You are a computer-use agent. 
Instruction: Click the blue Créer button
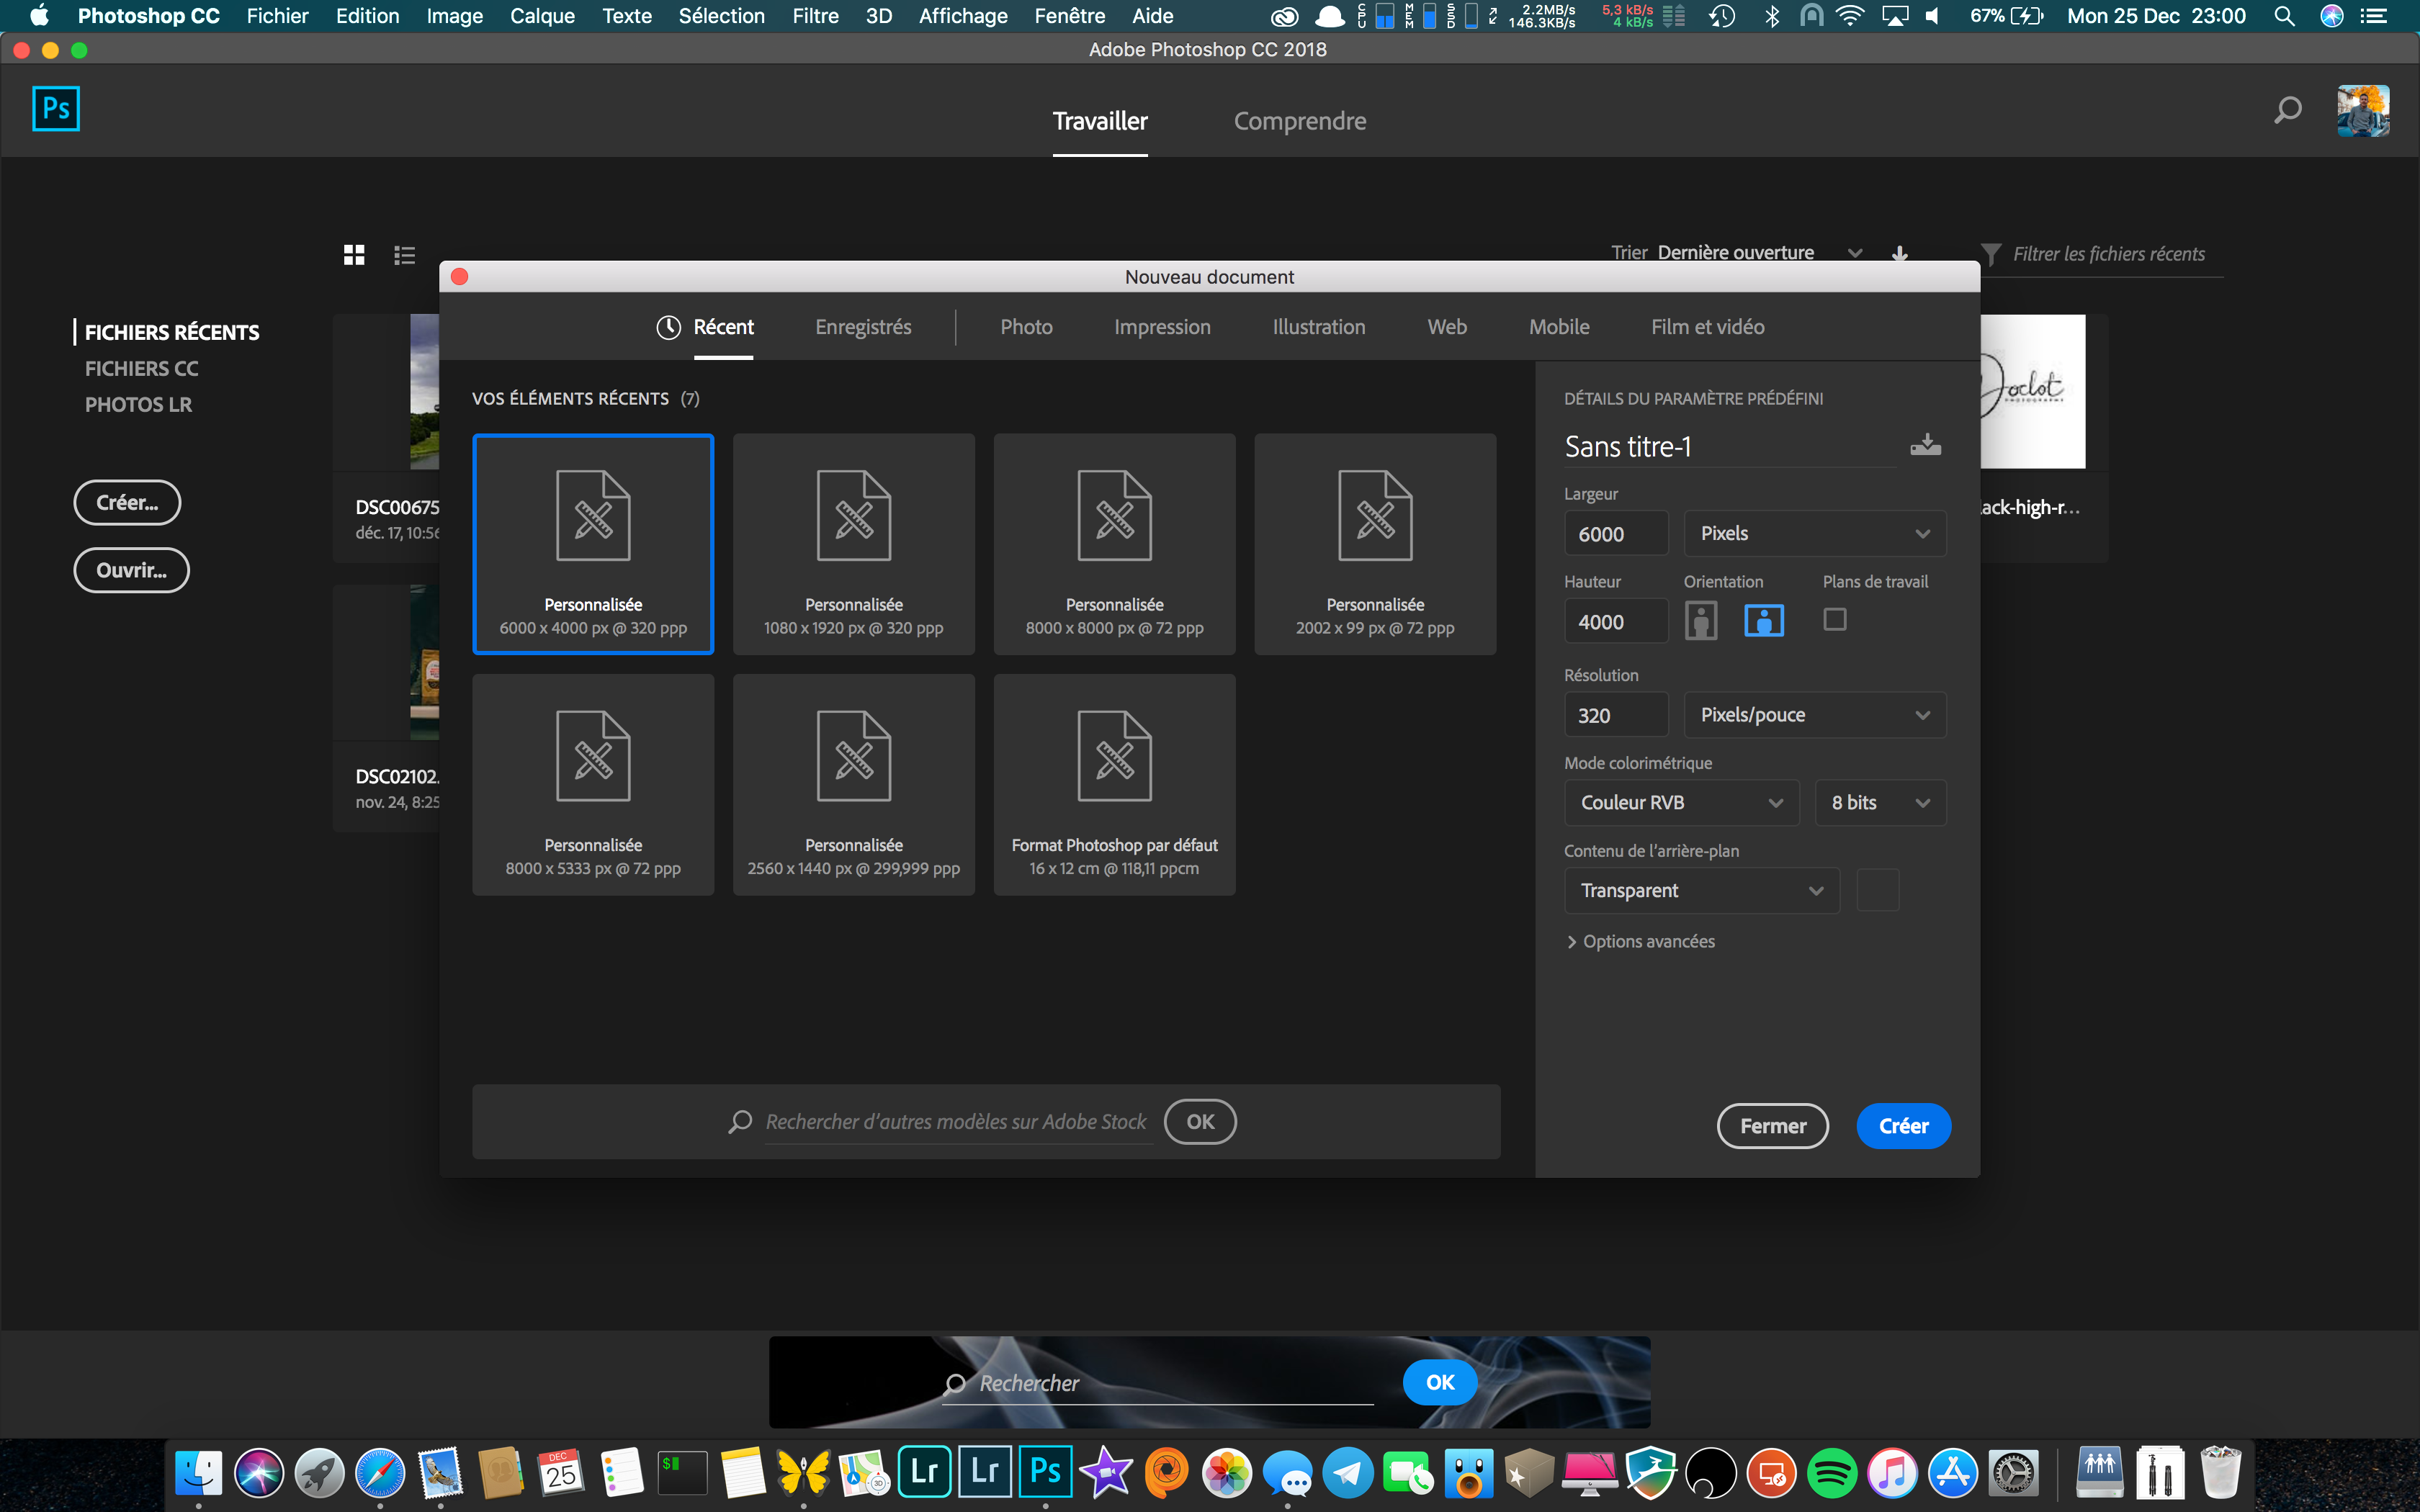[1903, 1126]
